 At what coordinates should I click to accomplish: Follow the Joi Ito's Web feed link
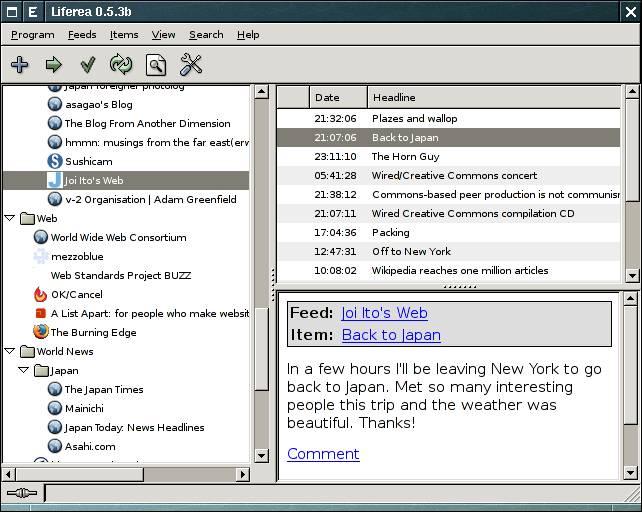[384, 313]
